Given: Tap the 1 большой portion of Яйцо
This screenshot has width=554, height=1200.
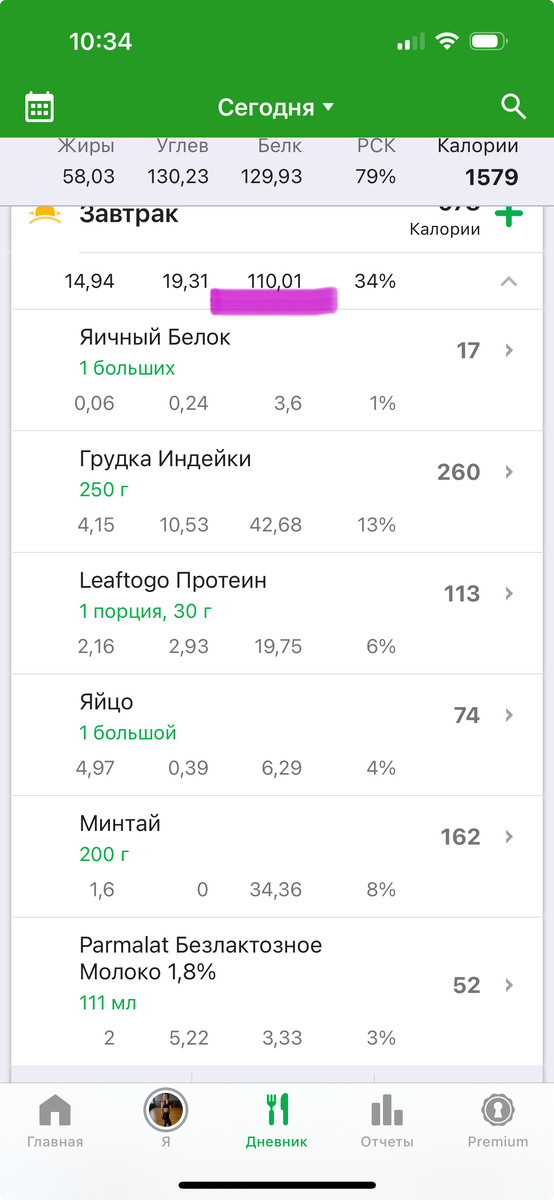Looking at the screenshot, I should 128,733.
